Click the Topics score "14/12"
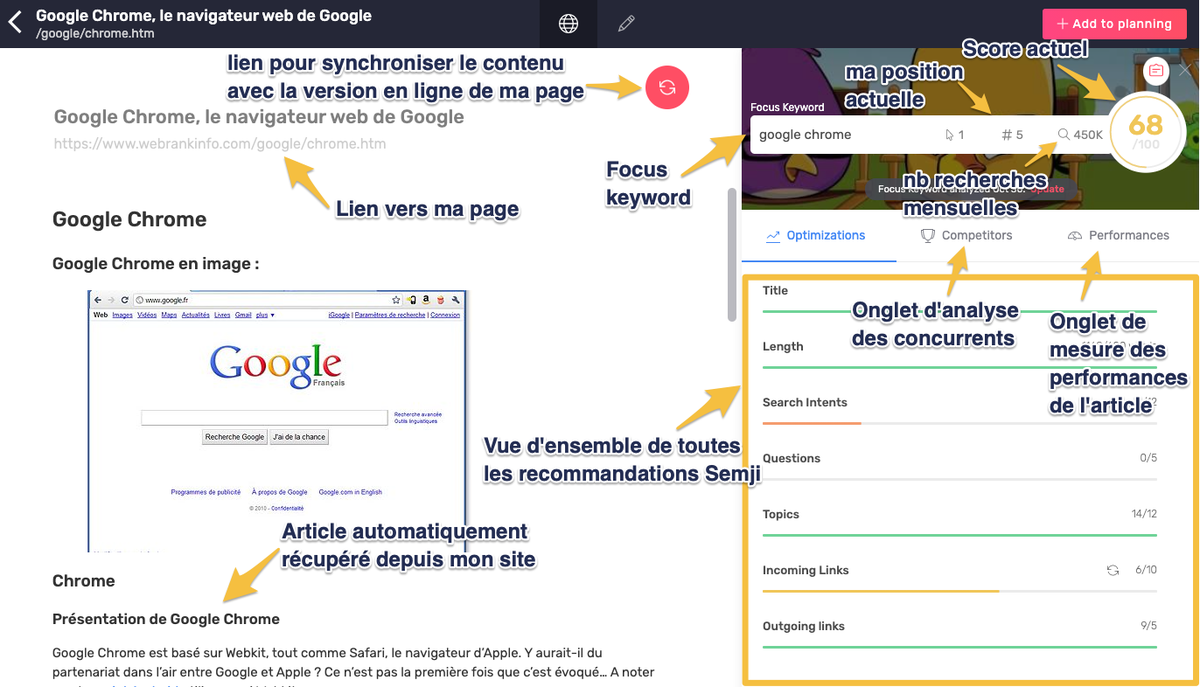Screen dimensions: 1200x687 (x=1144, y=514)
